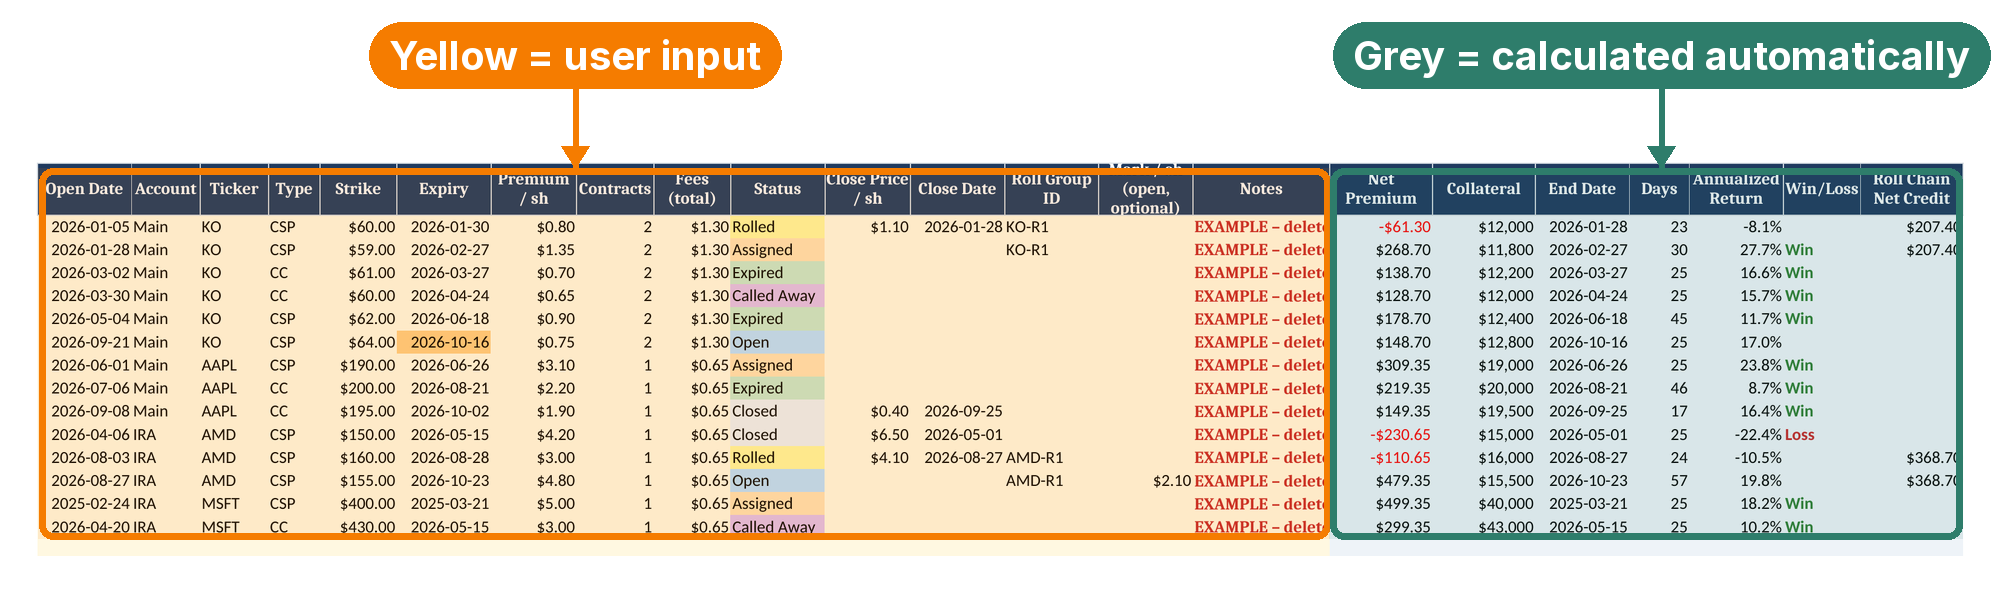Select the Strike column header
The height and width of the screenshot is (596, 2000).
[358, 189]
